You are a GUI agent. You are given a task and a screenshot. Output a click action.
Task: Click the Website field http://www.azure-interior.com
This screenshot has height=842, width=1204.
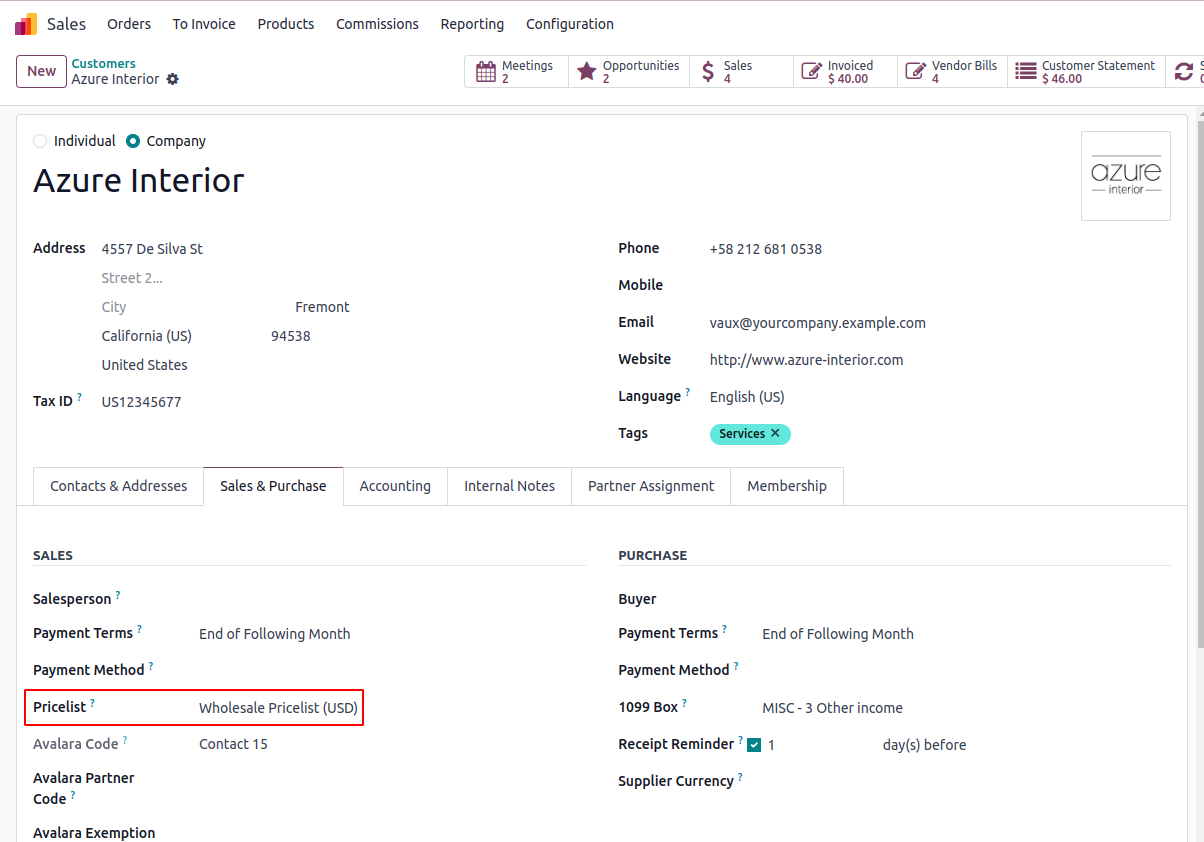click(940, 360)
